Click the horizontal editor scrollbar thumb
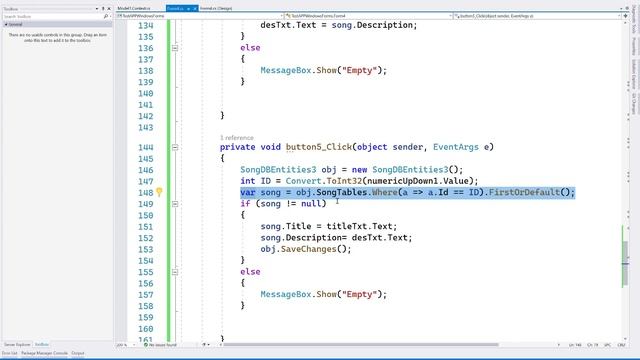This screenshot has width=640, height=360. click(361, 345)
